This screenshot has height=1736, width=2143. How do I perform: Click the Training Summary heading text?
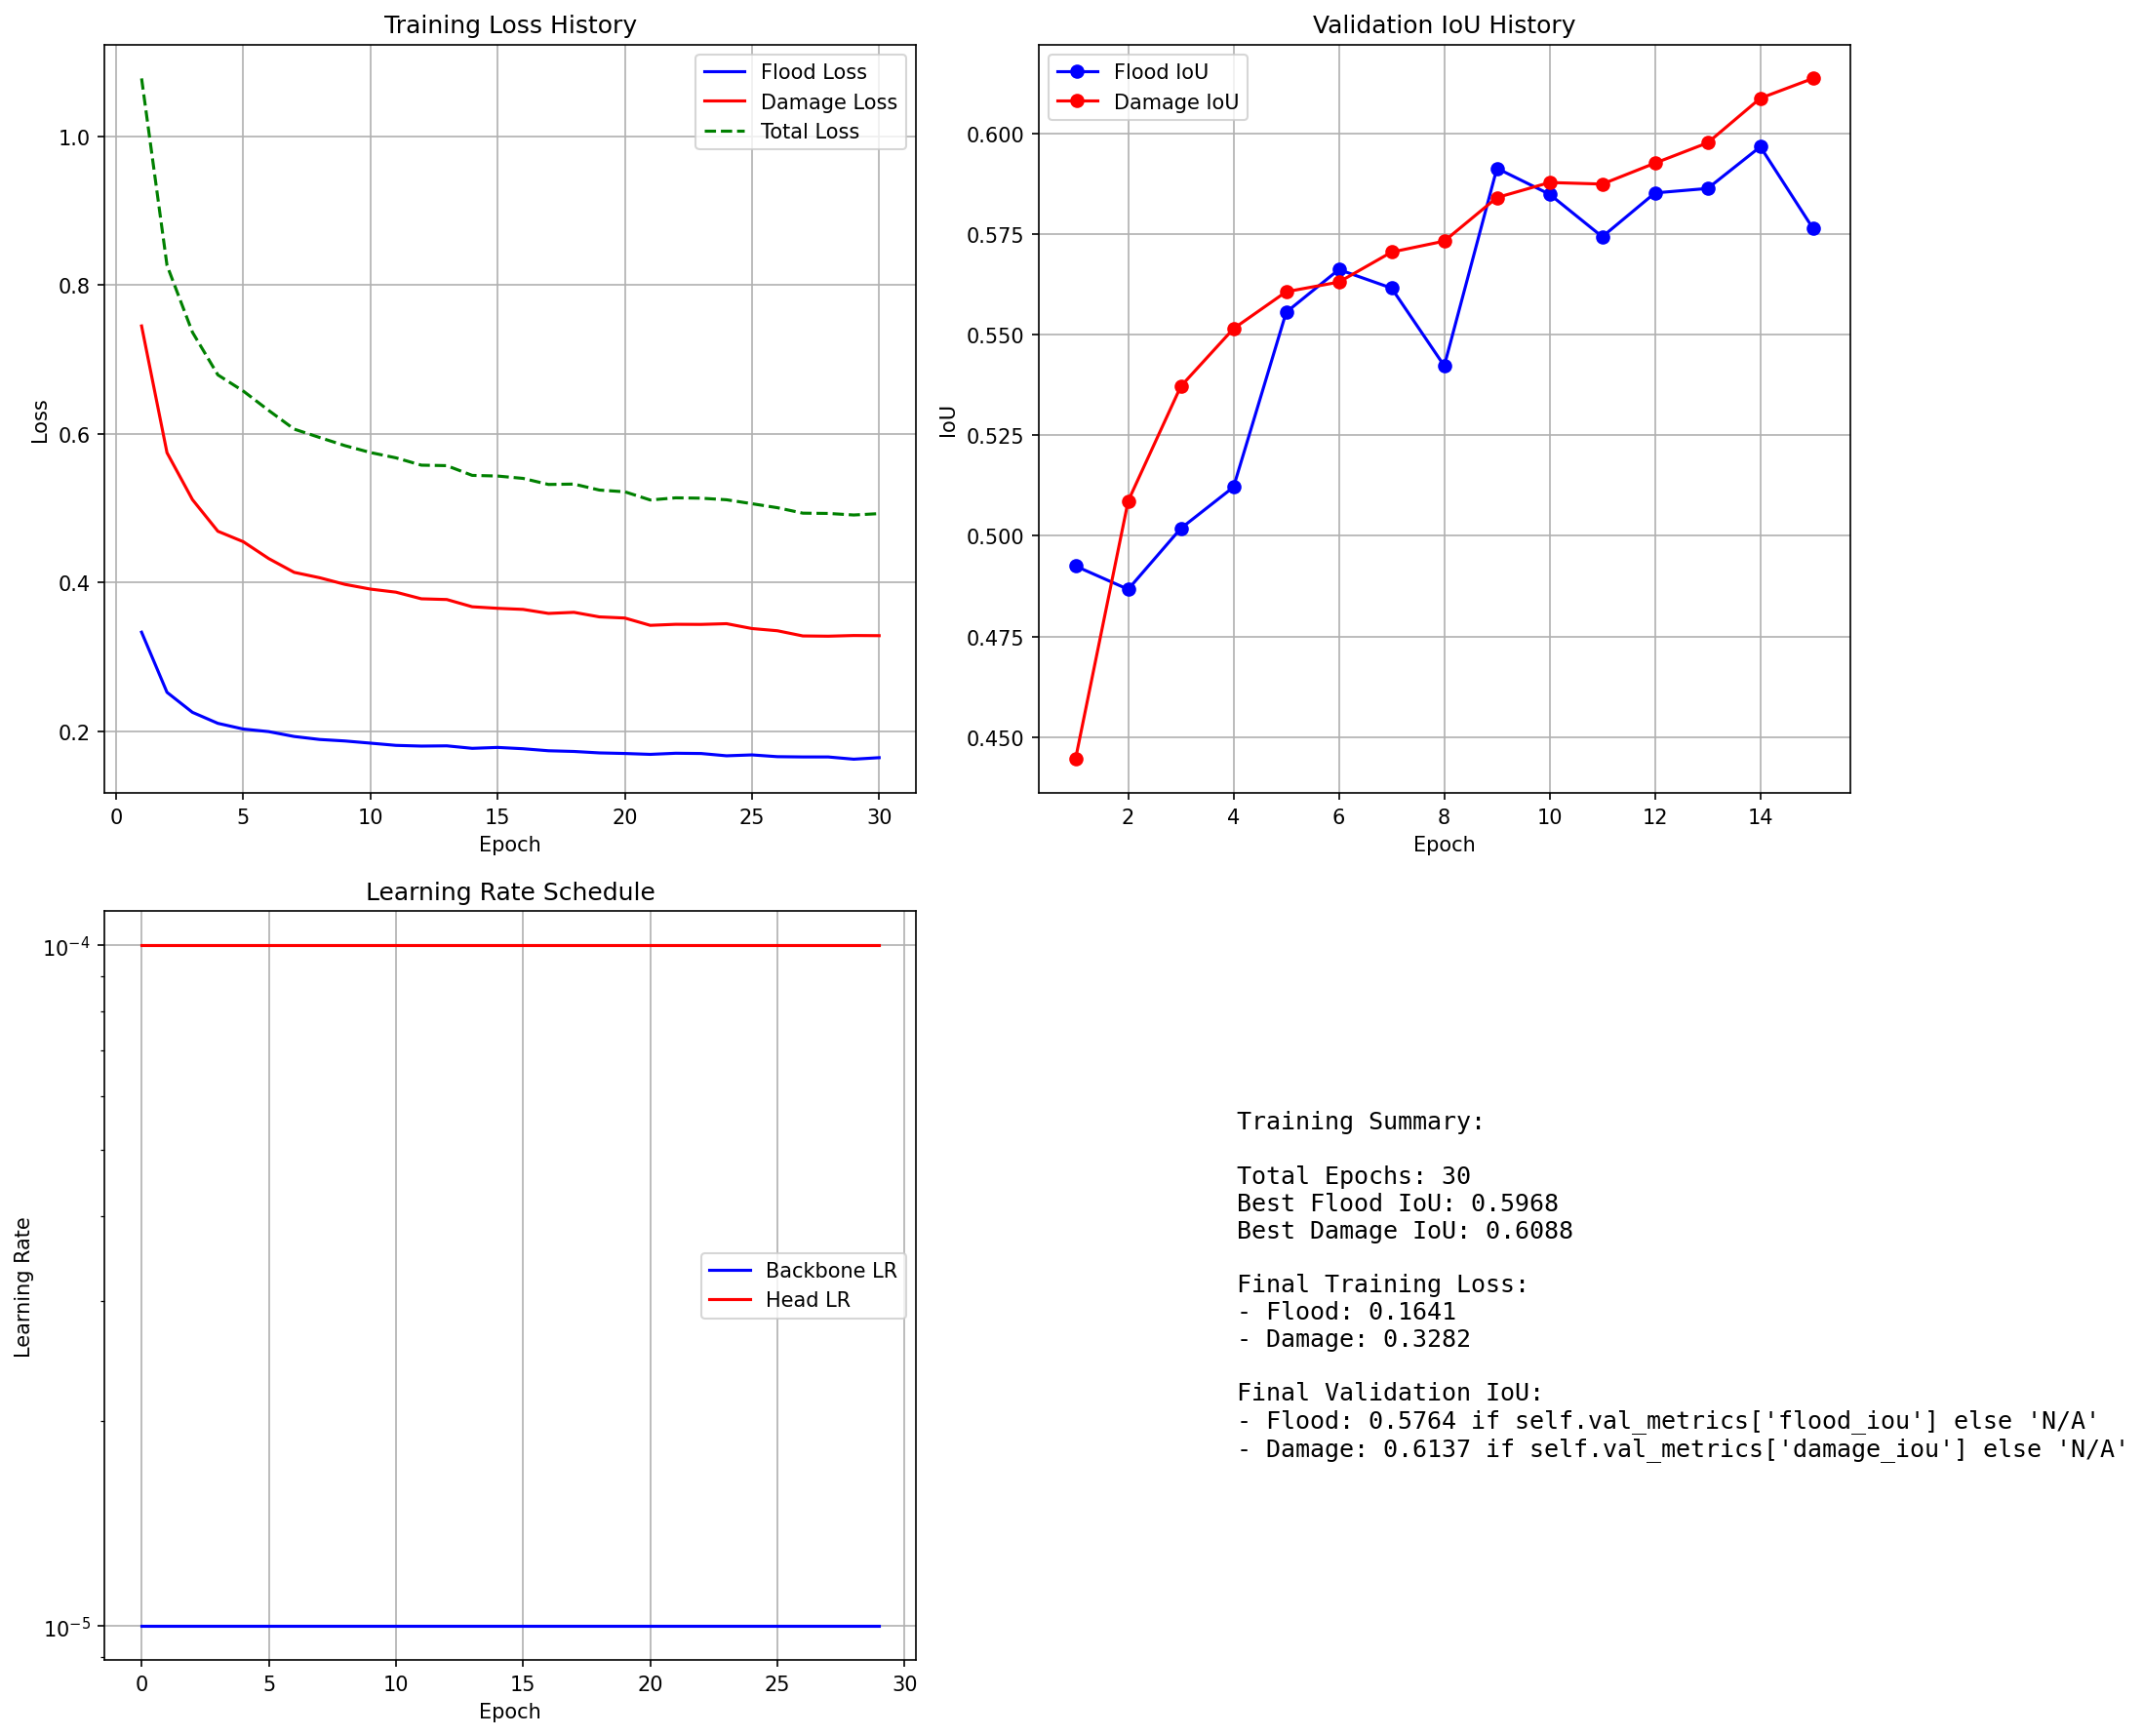[1359, 1121]
